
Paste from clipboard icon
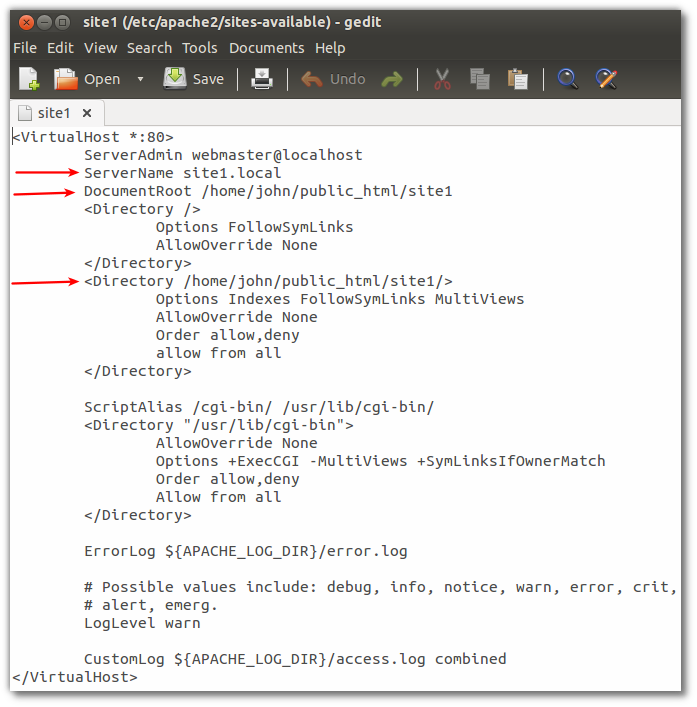[x=517, y=79]
